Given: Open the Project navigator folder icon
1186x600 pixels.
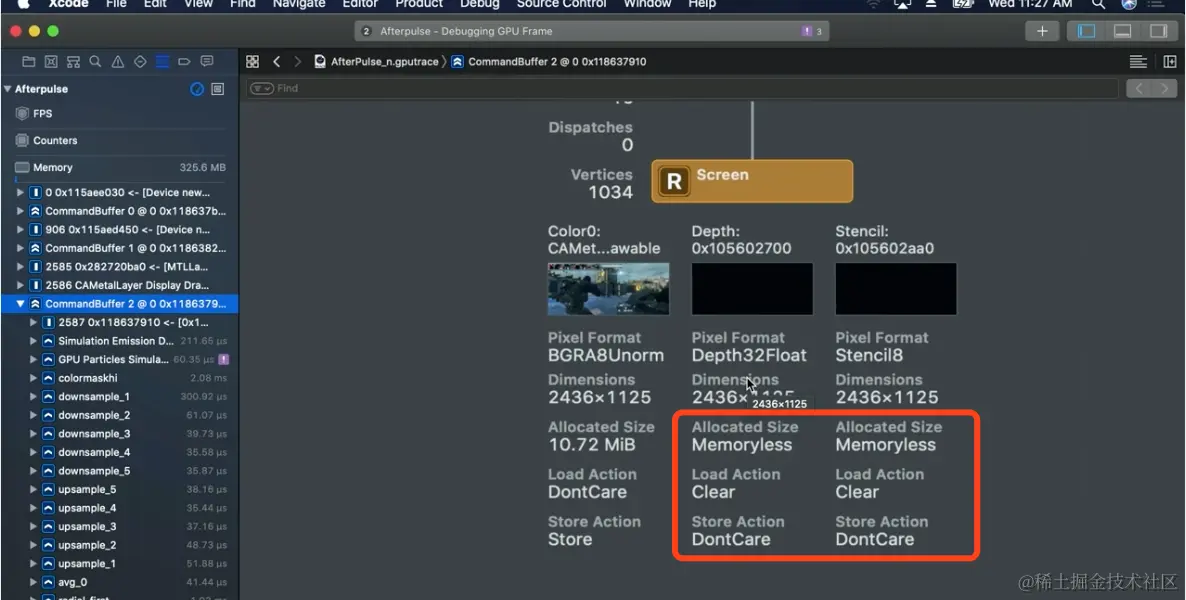Looking at the screenshot, I should coord(29,62).
